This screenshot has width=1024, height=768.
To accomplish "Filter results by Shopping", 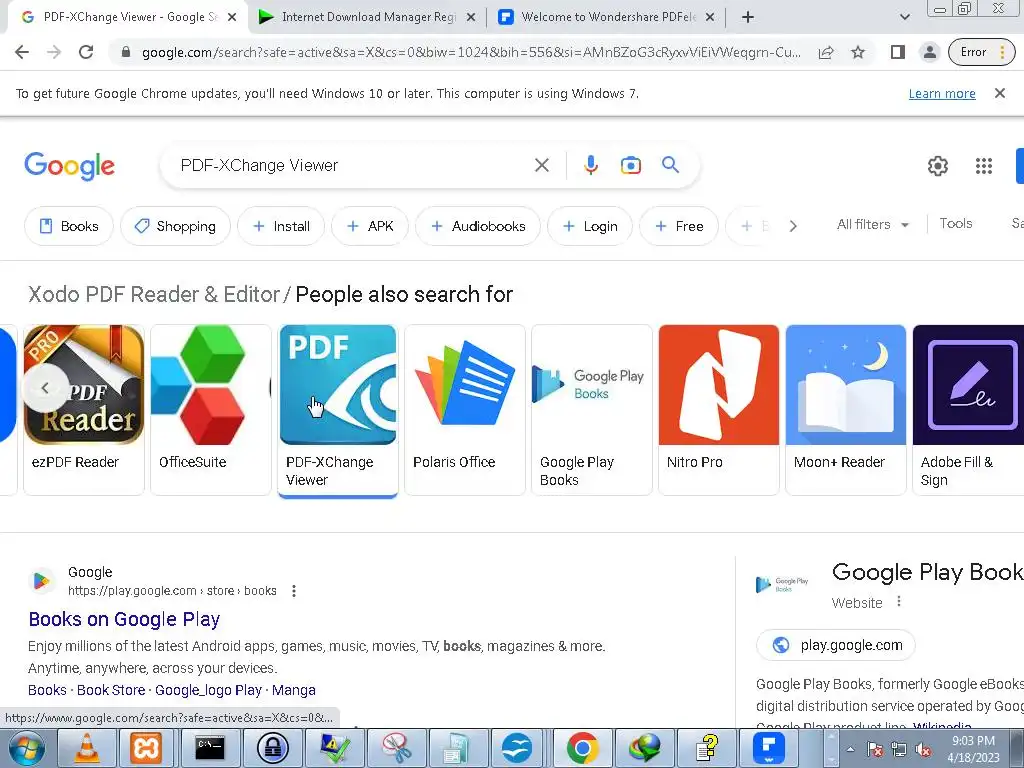I will [175, 226].
